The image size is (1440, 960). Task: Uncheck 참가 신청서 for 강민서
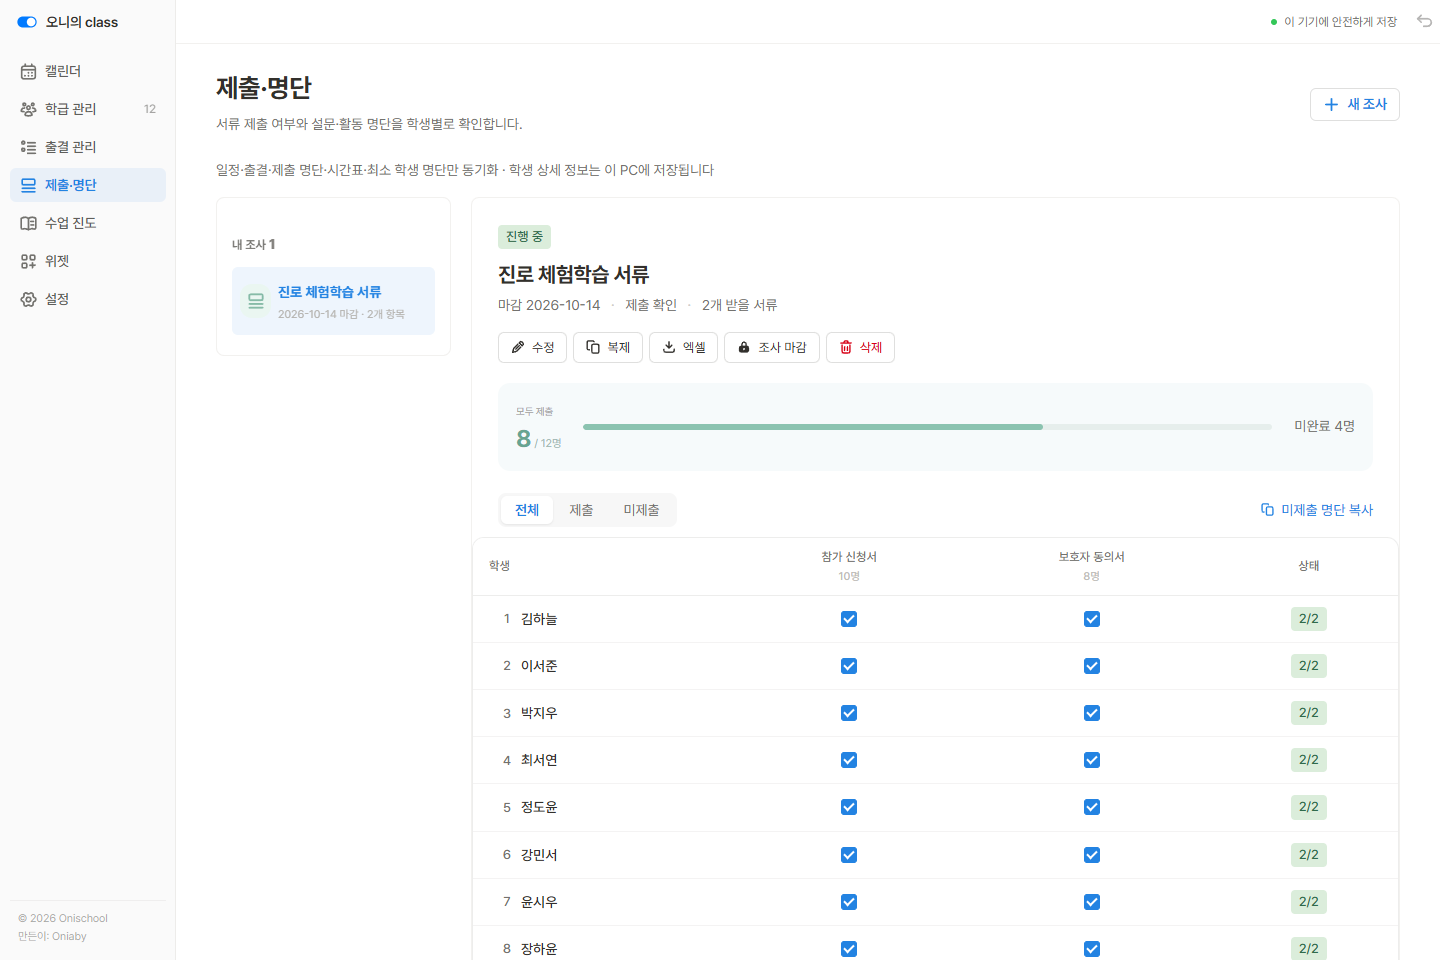click(849, 855)
